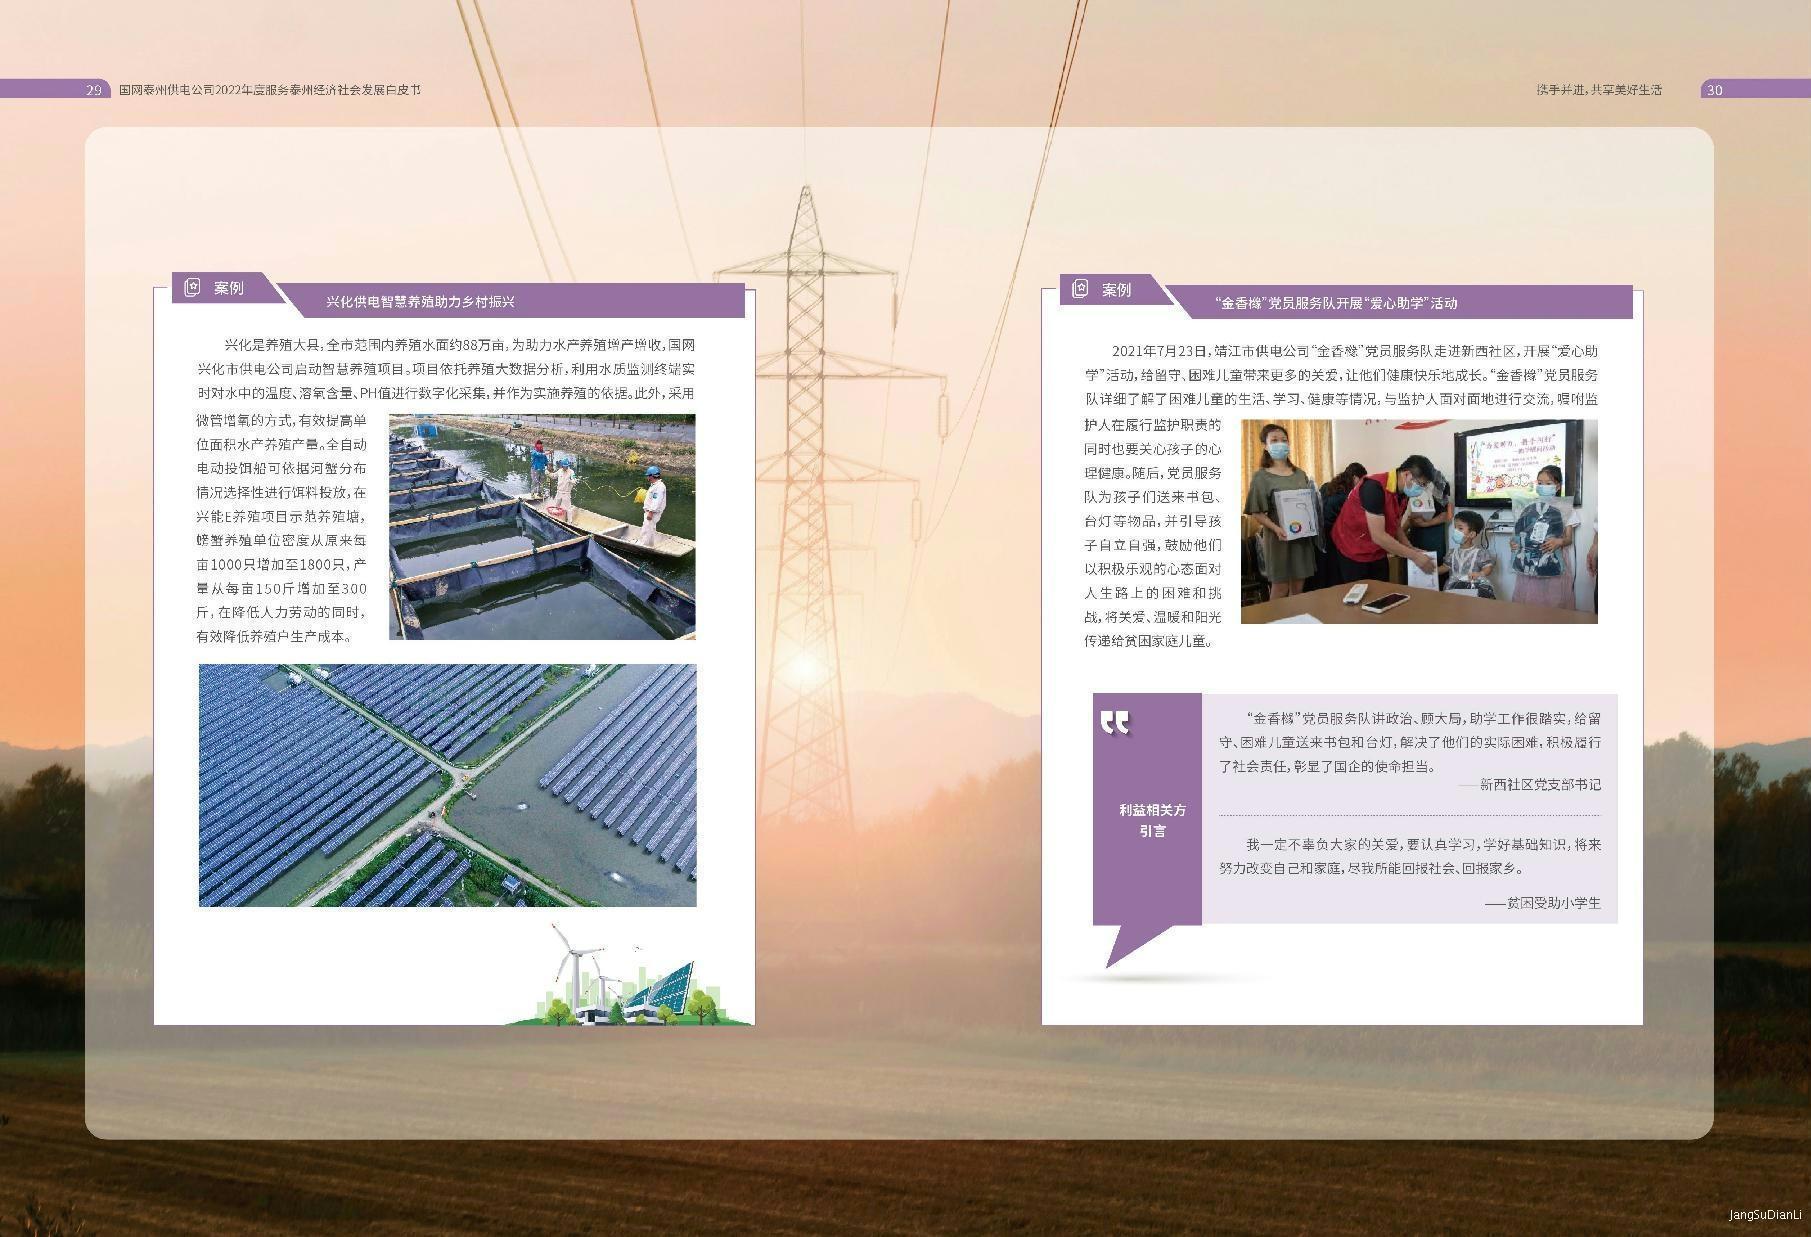This screenshot has height=1237, width=1811.
Task: Click the title 兴化供电智慧养殖助力乡村振兴
Action: tap(420, 302)
